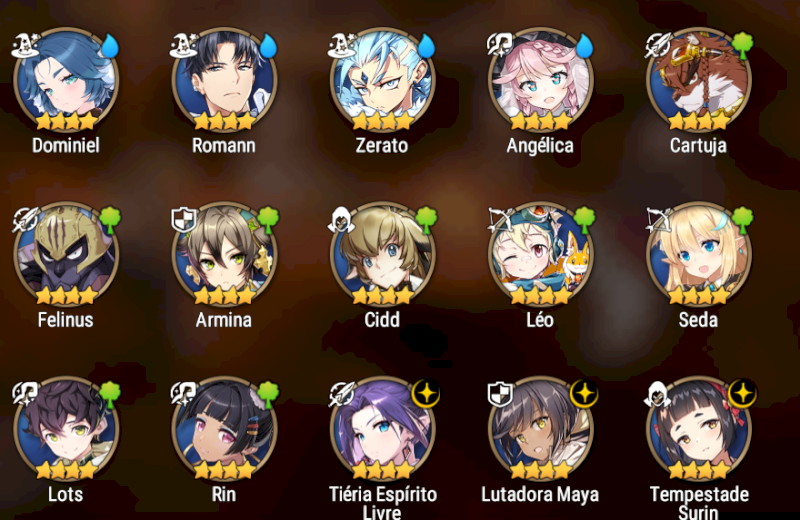The image size is (800, 520).
Task: Click the ranger bow icon on Léo
Action: [x=501, y=219]
